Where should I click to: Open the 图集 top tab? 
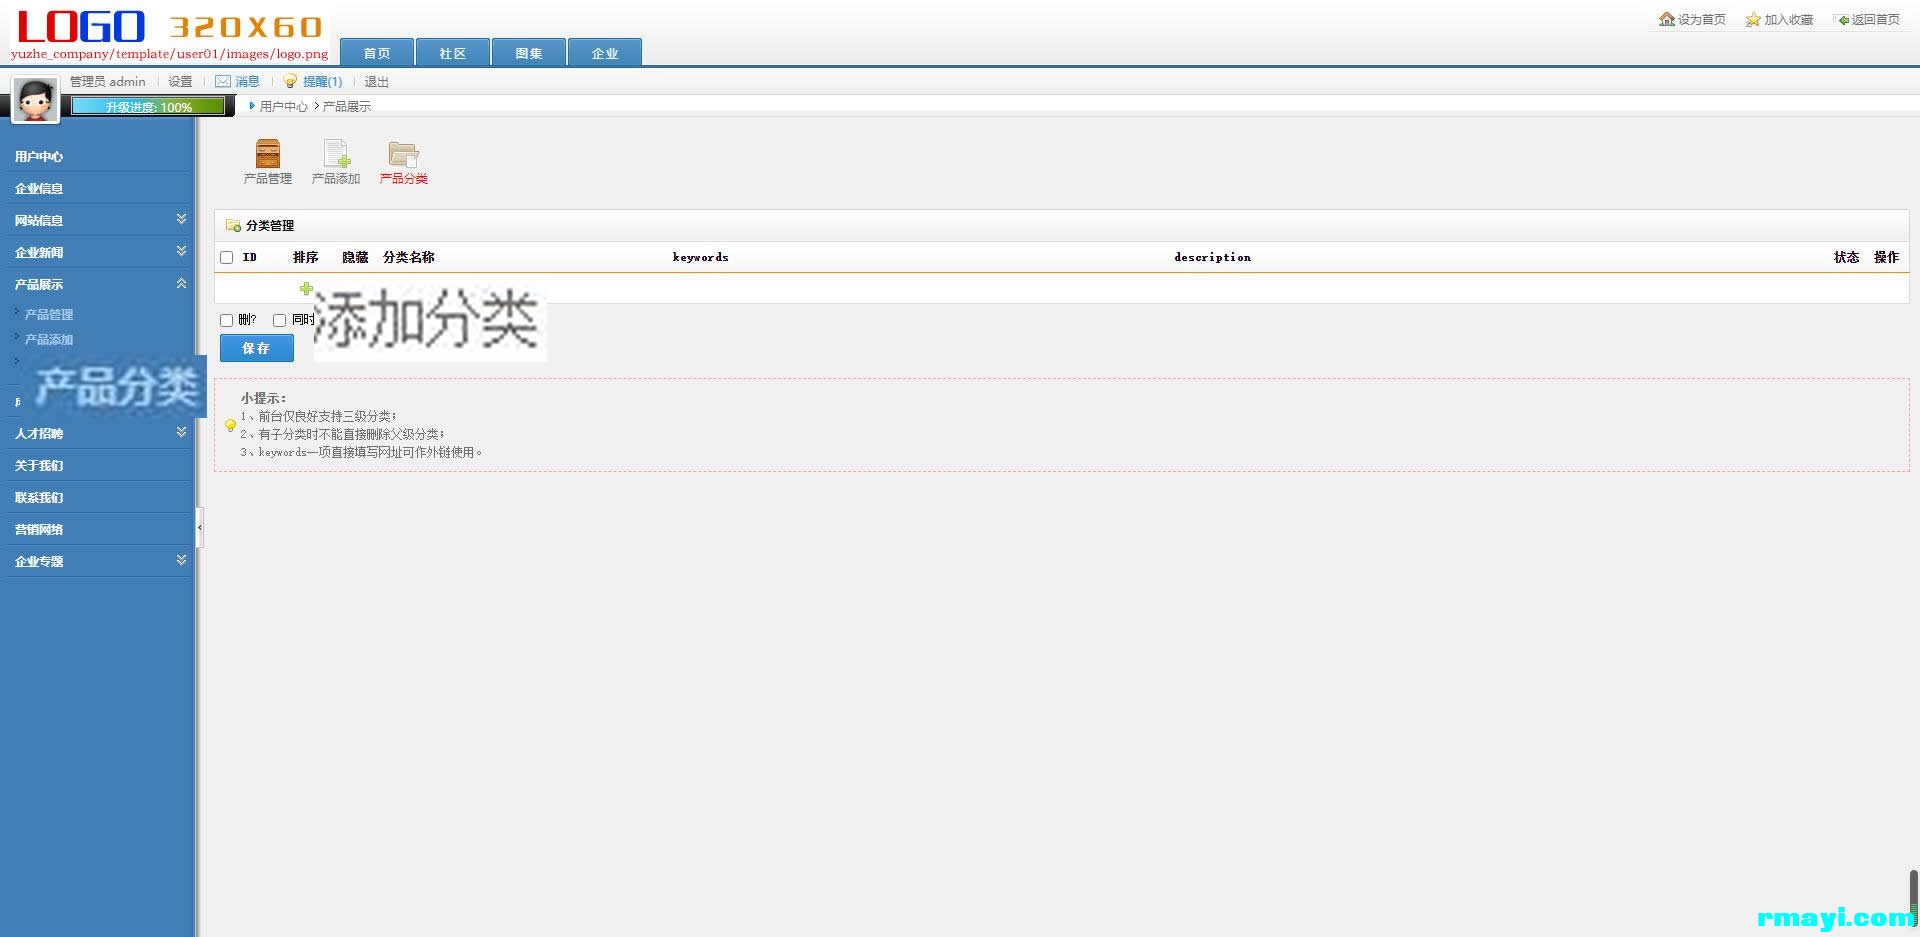tap(529, 53)
